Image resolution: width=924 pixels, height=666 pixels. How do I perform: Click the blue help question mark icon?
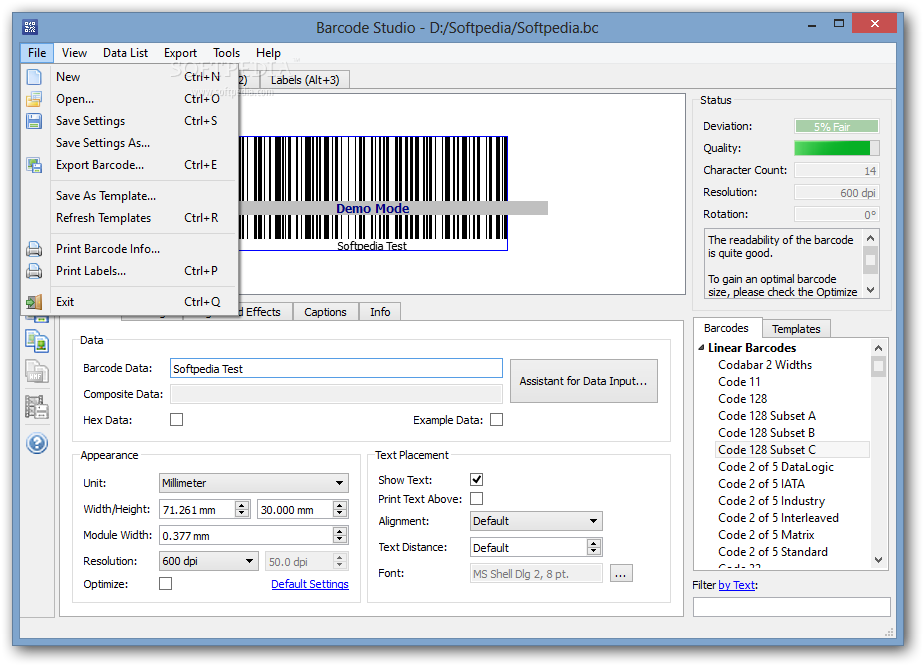(37, 443)
